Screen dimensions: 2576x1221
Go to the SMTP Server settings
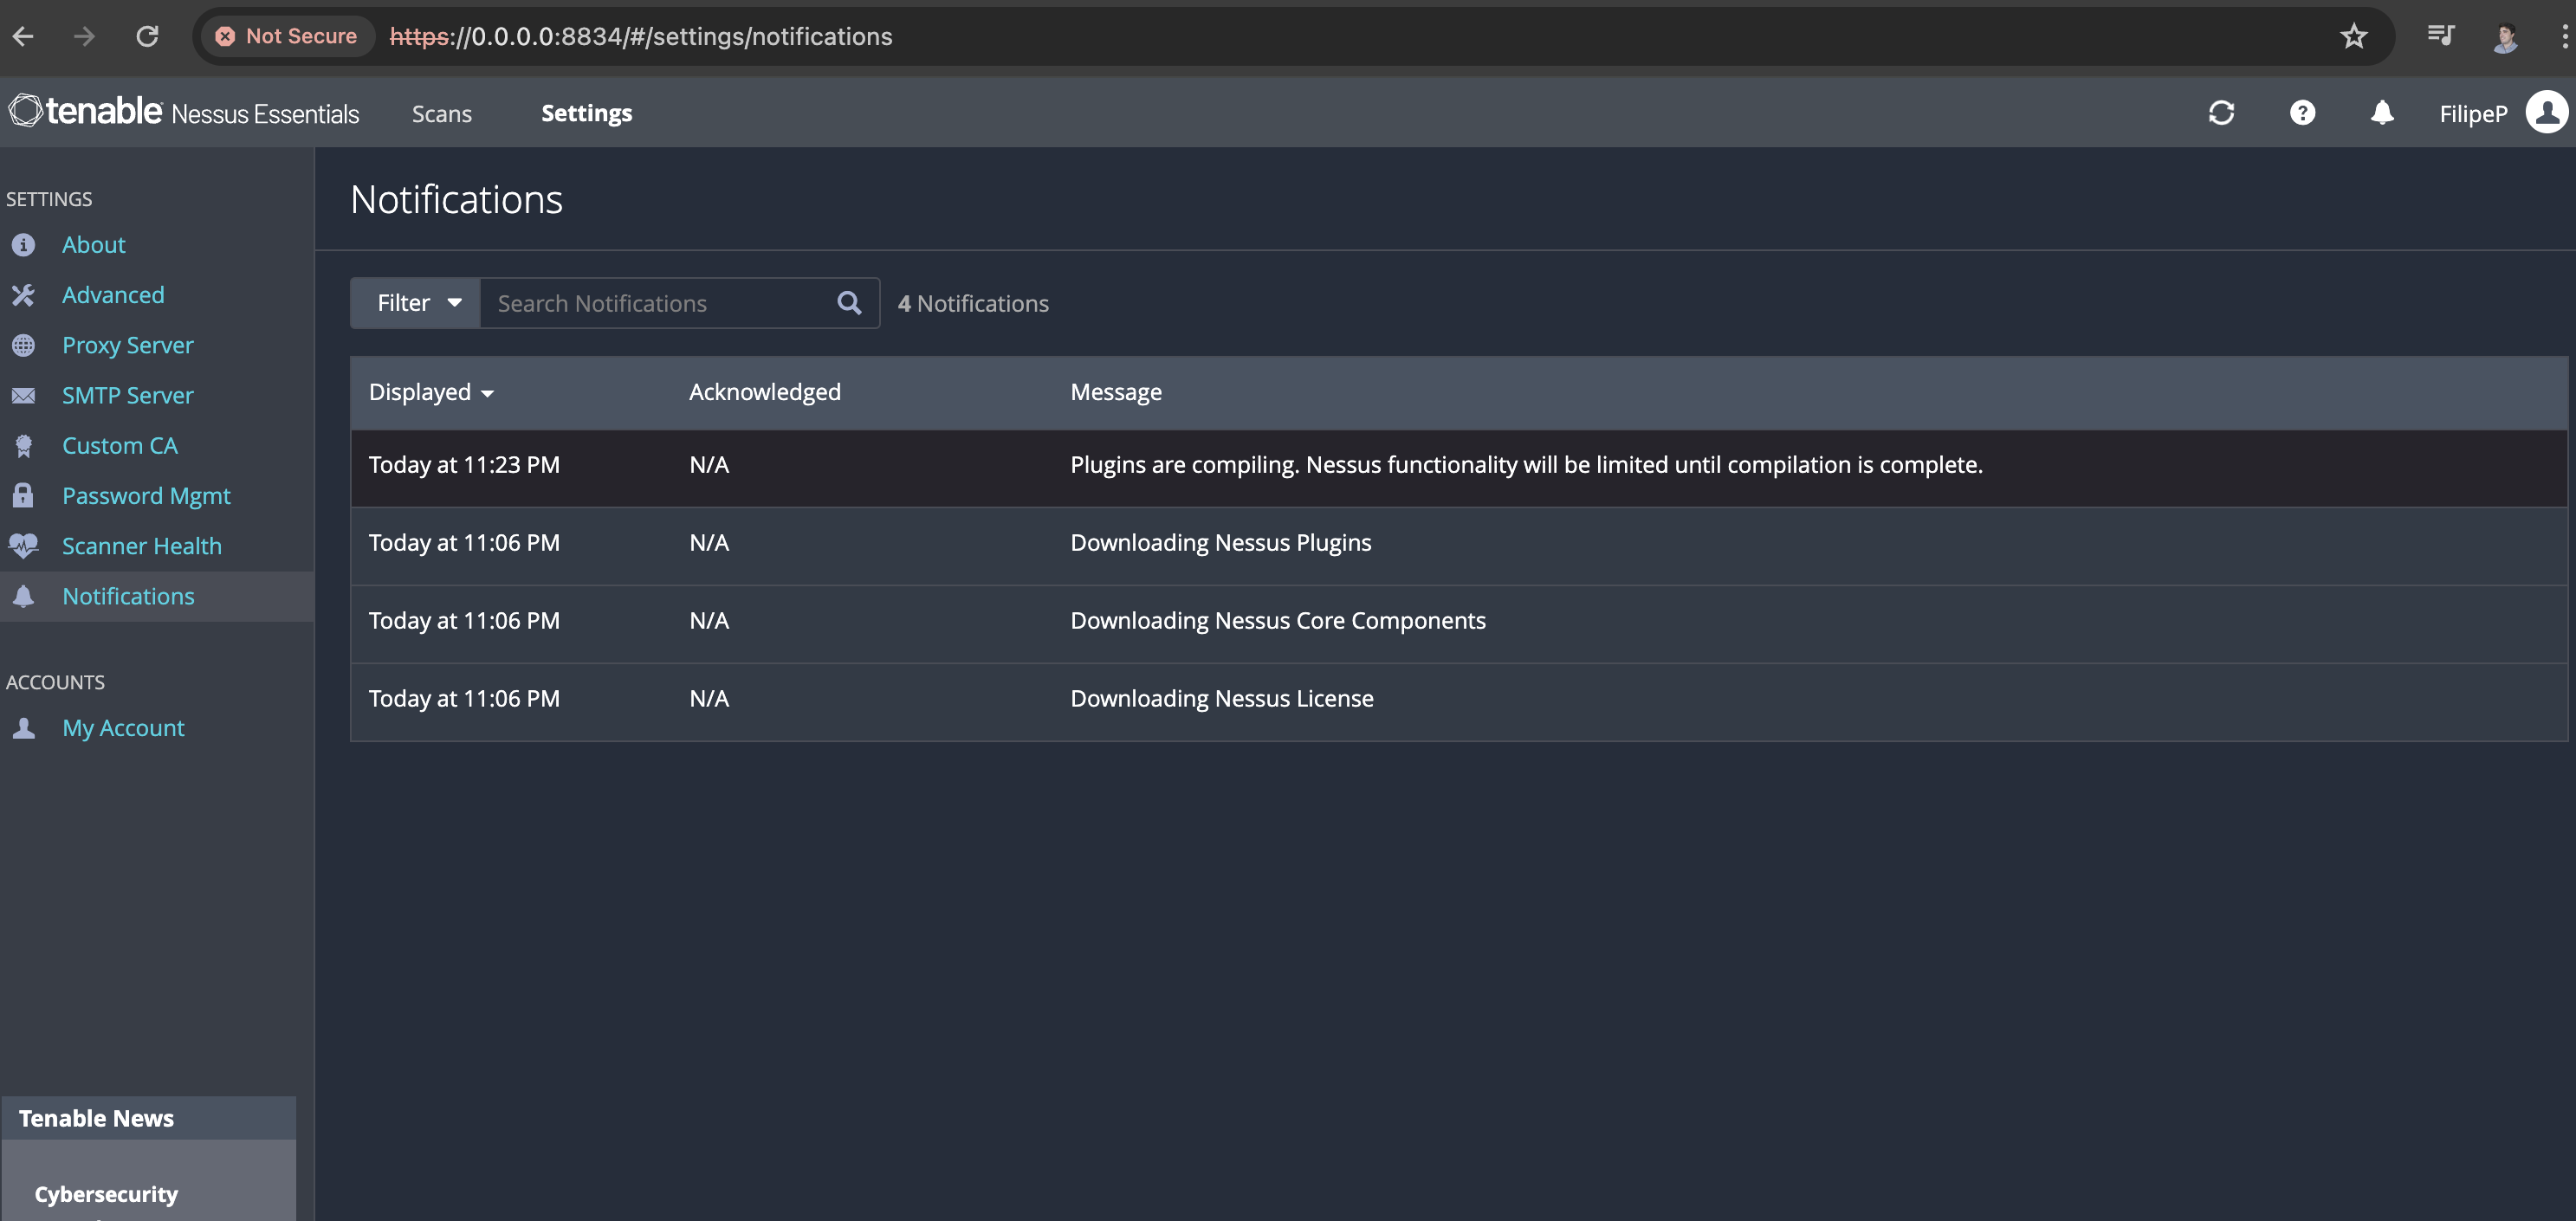click(x=127, y=395)
